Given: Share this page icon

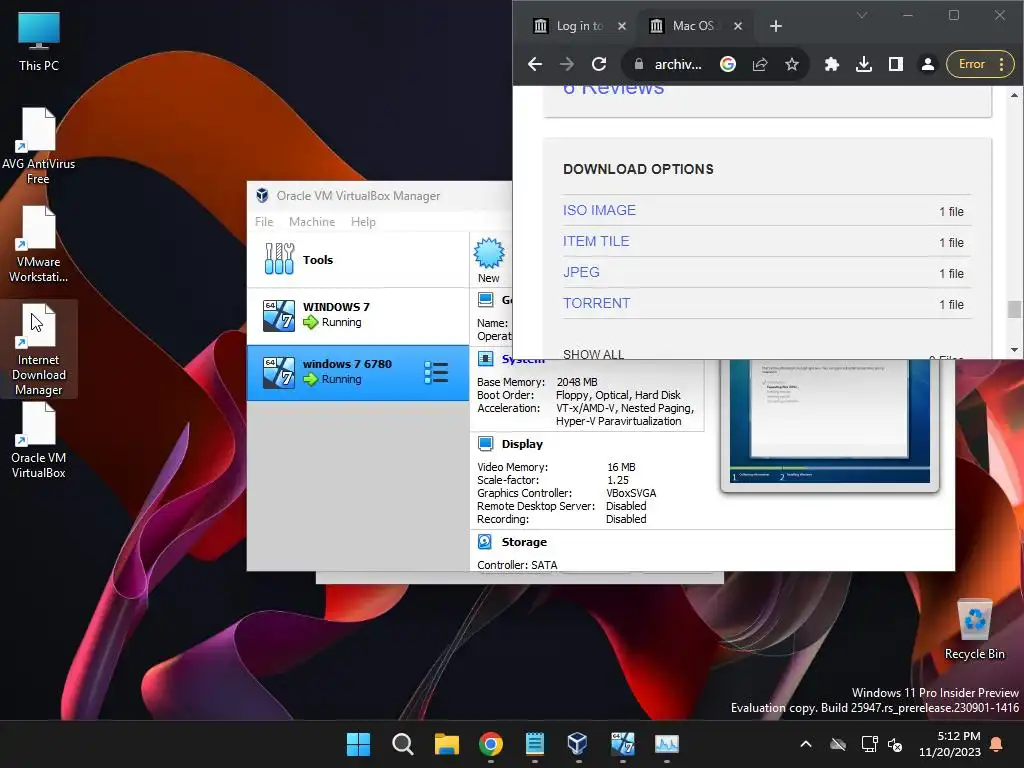Looking at the screenshot, I should point(760,64).
